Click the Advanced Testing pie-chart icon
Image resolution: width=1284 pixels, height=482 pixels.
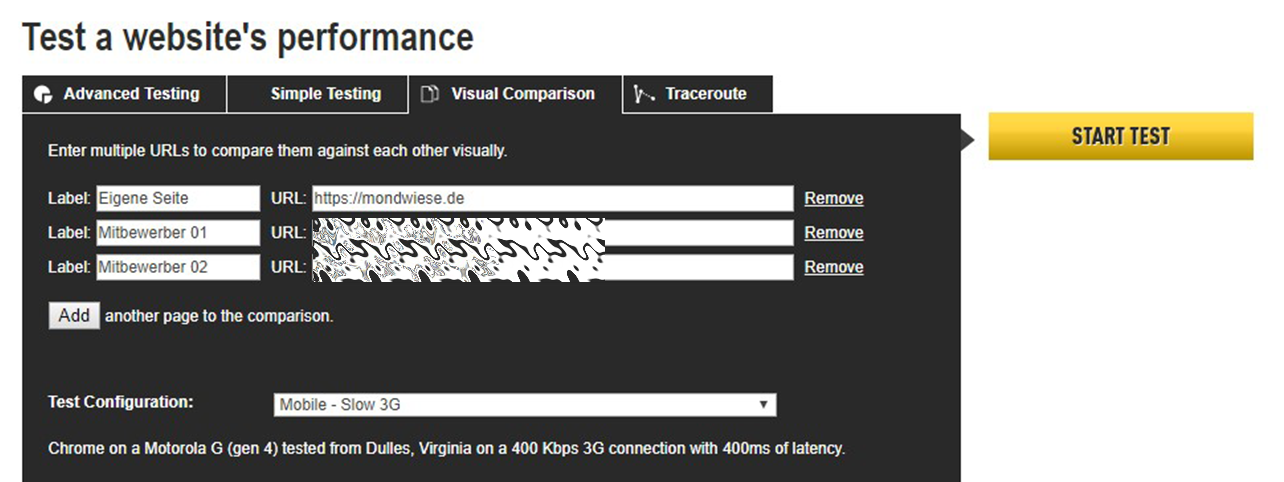click(42, 94)
